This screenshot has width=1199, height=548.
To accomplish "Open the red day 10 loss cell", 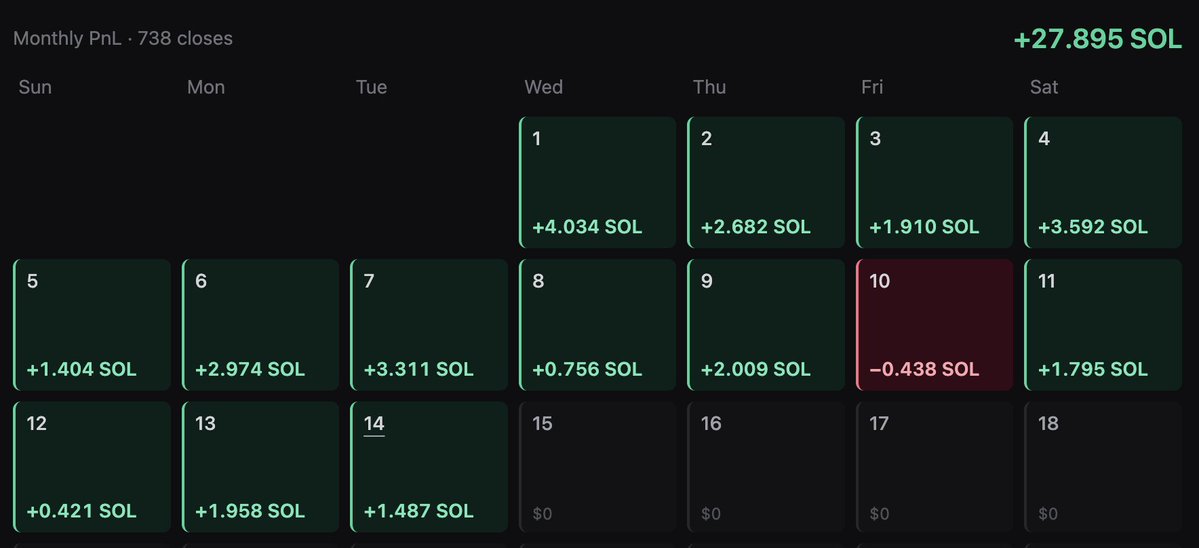I will [x=934, y=325].
